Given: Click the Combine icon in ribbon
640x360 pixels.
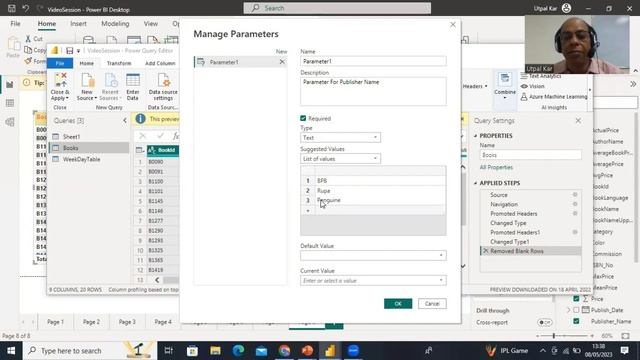Looking at the screenshot, I should coord(505,79).
